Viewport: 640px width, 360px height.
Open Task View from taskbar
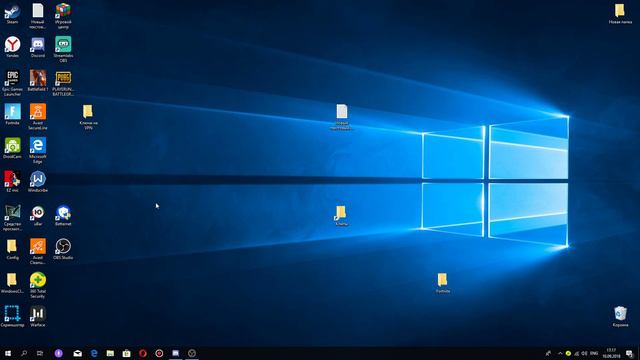[x=40, y=353]
